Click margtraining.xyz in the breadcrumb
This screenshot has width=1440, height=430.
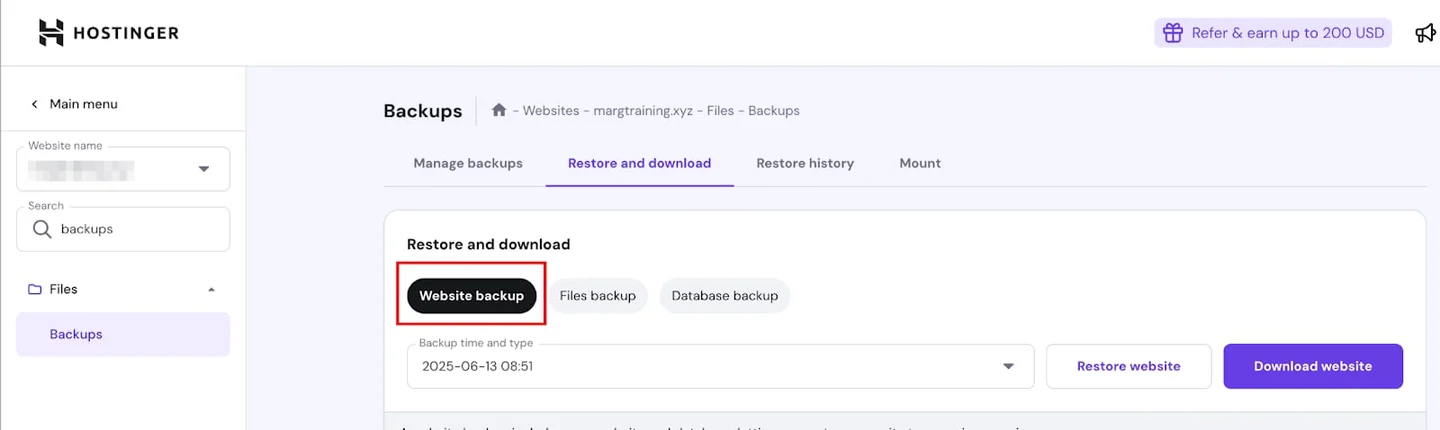(644, 111)
